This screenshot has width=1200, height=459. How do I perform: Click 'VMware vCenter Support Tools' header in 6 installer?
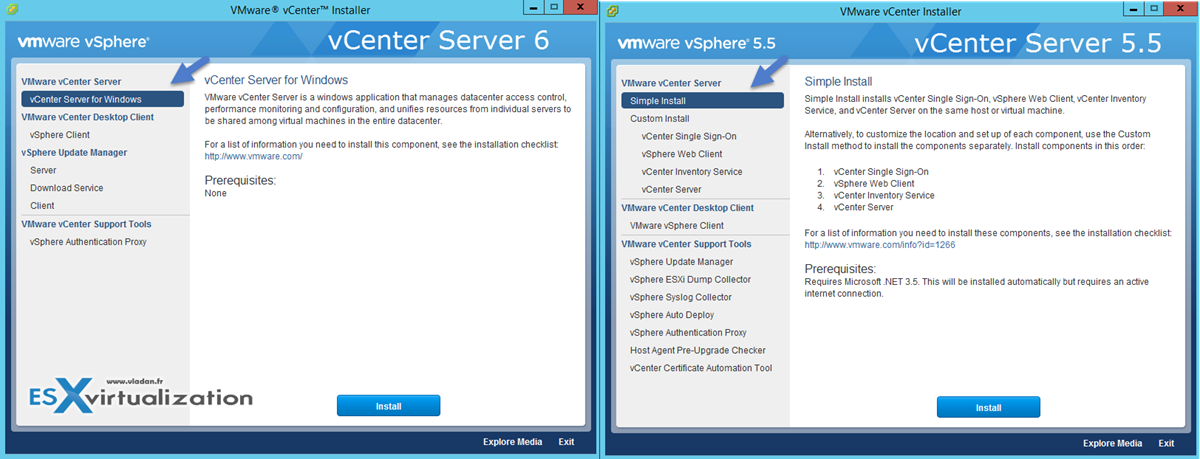86,224
